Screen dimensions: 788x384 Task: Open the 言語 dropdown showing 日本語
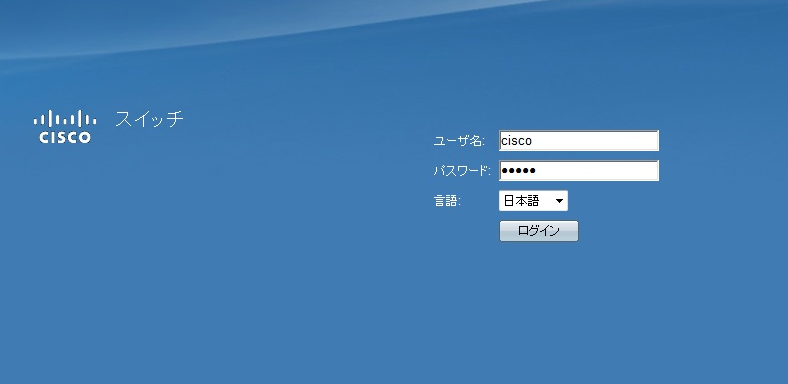click(x=533, y=201)
